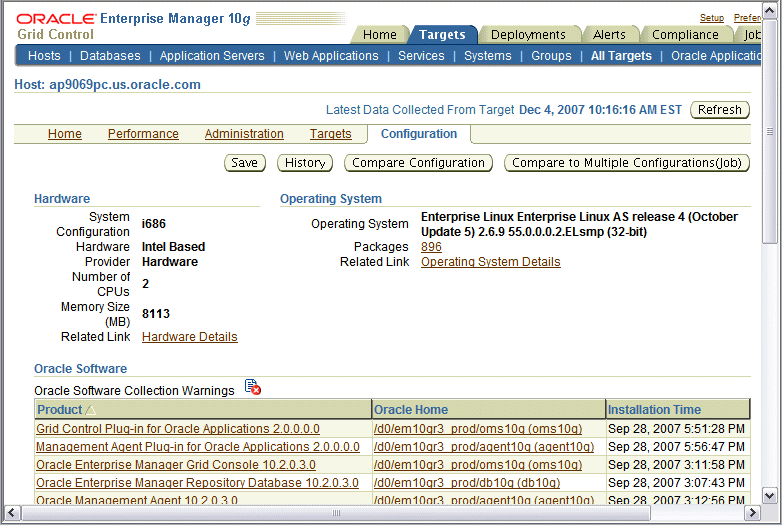Viewport: 782px width, 526px height.
Task: Select the Targets main tab
Action: coord(442,34)
